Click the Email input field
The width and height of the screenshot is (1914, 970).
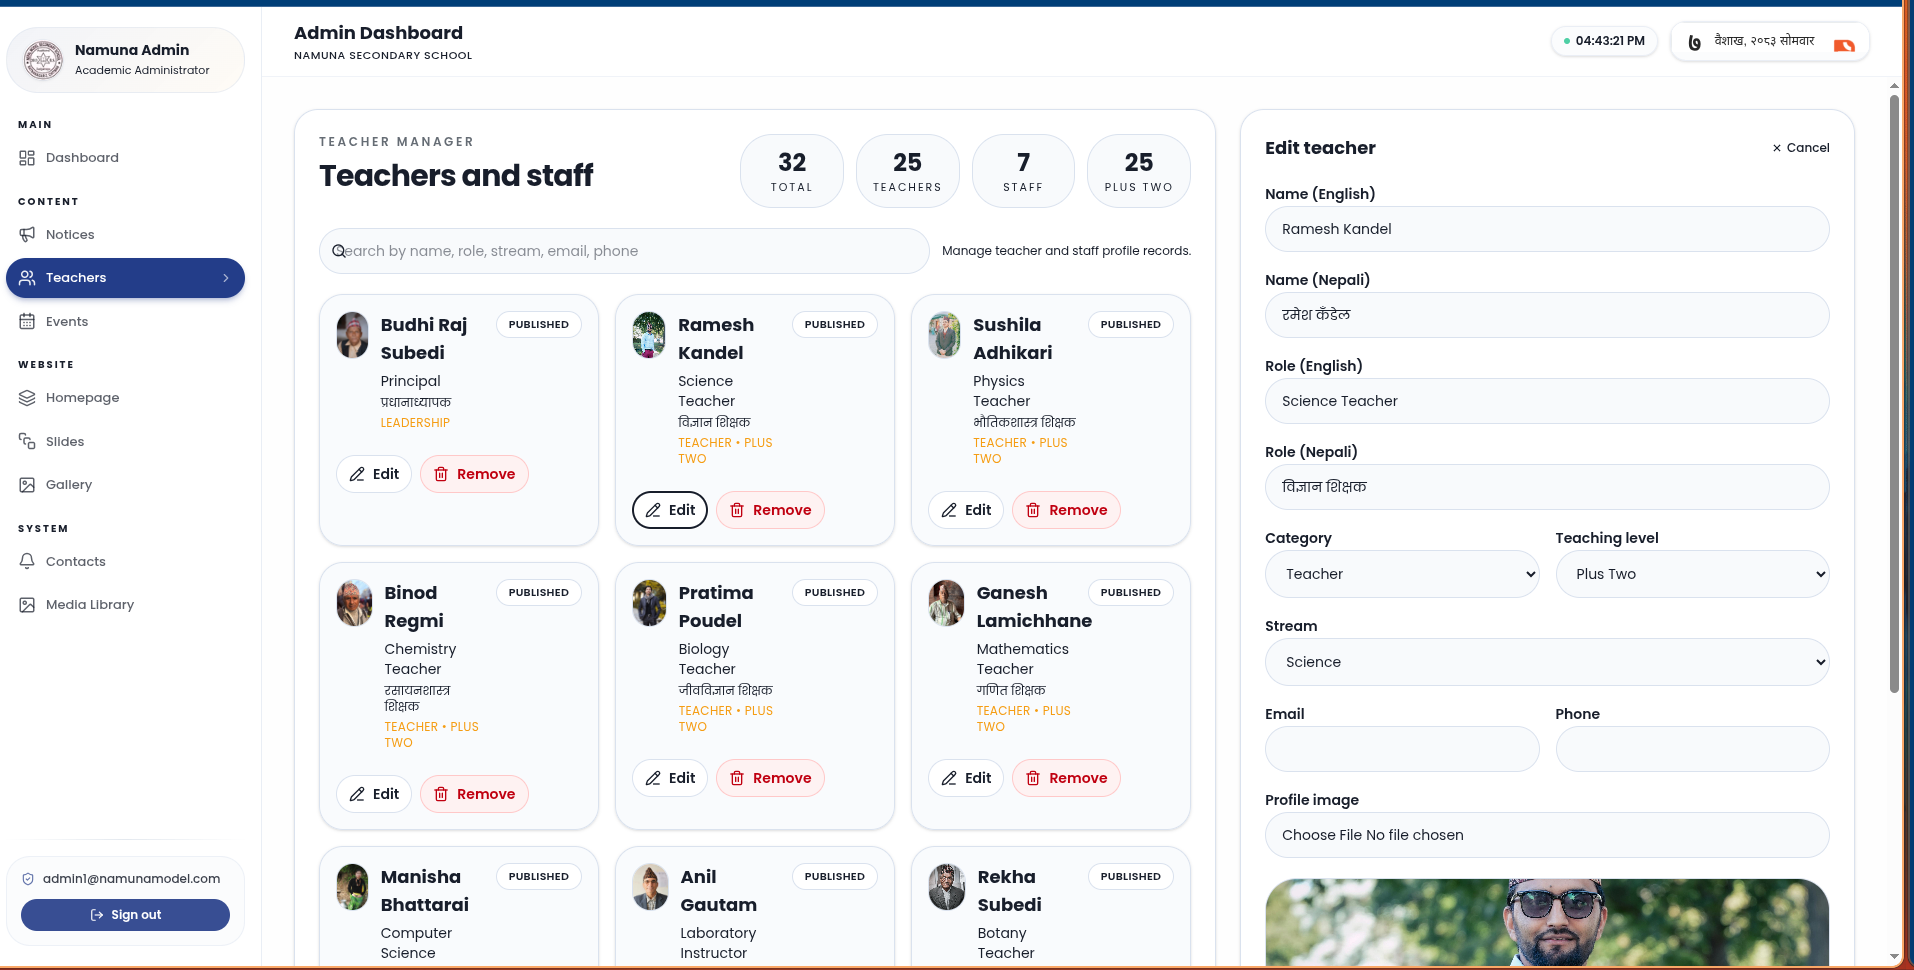pos(1401,749)
